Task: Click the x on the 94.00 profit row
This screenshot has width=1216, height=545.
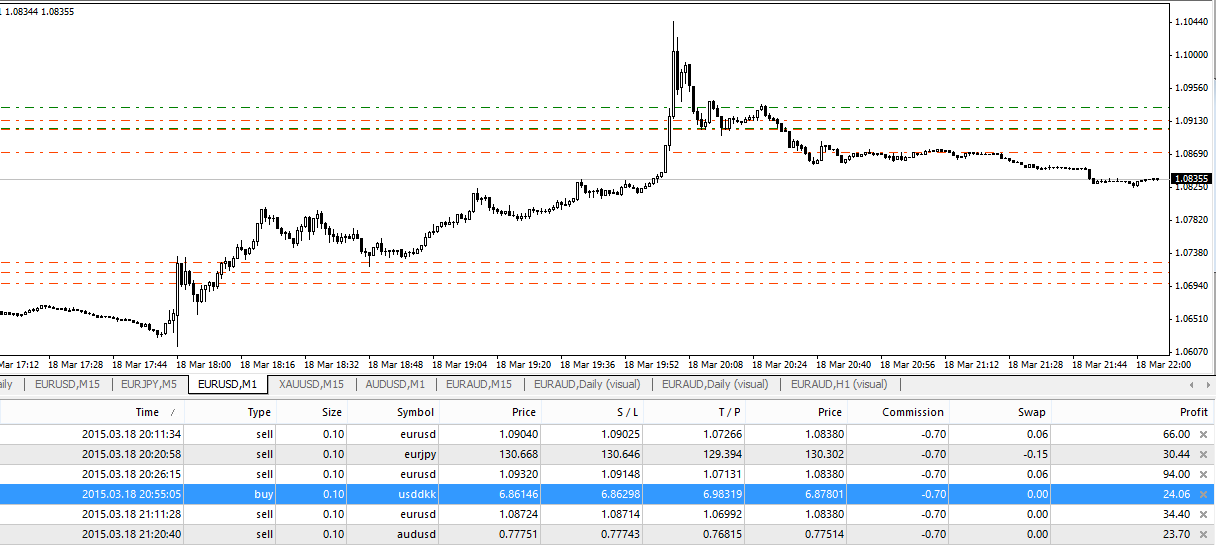Action: pos(1203,474)
